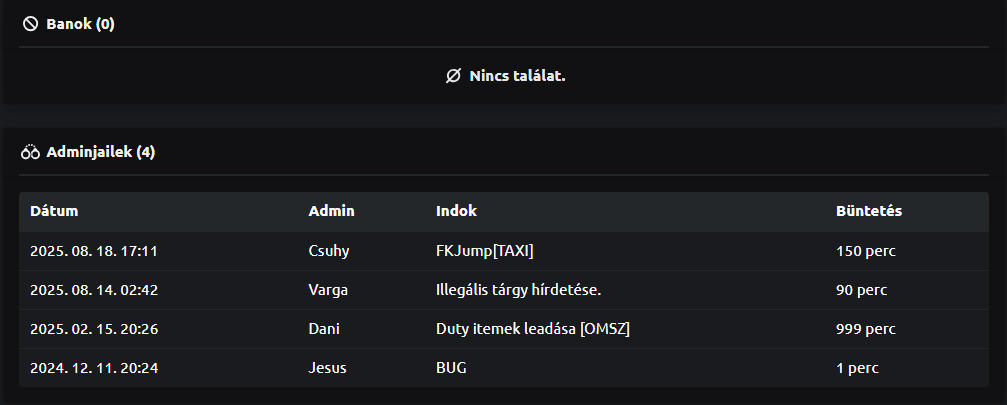Click the handcuffs icon beside Adminjailek

click(x=30, y=153)
